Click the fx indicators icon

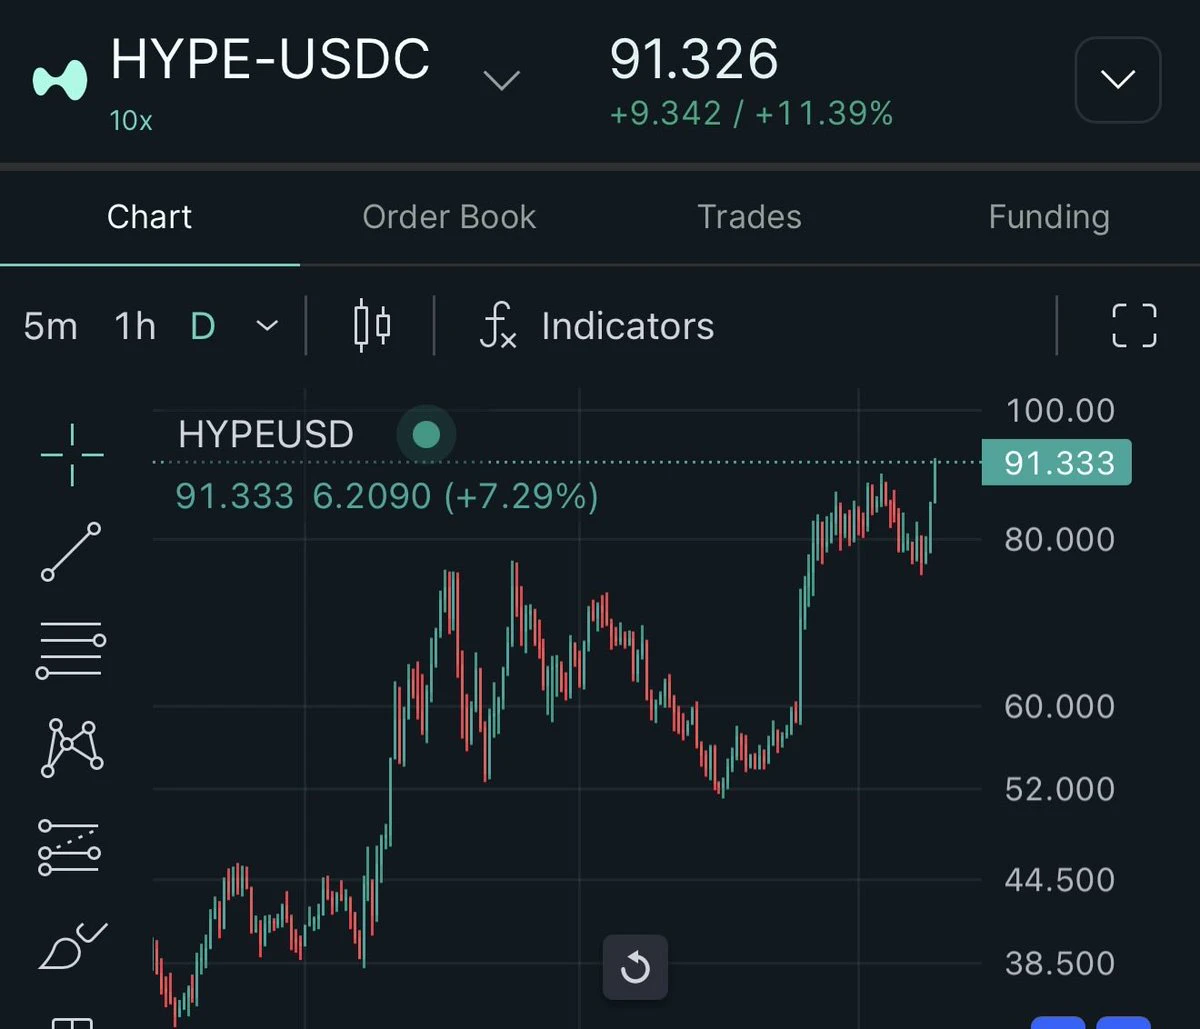tap(497, 326)
